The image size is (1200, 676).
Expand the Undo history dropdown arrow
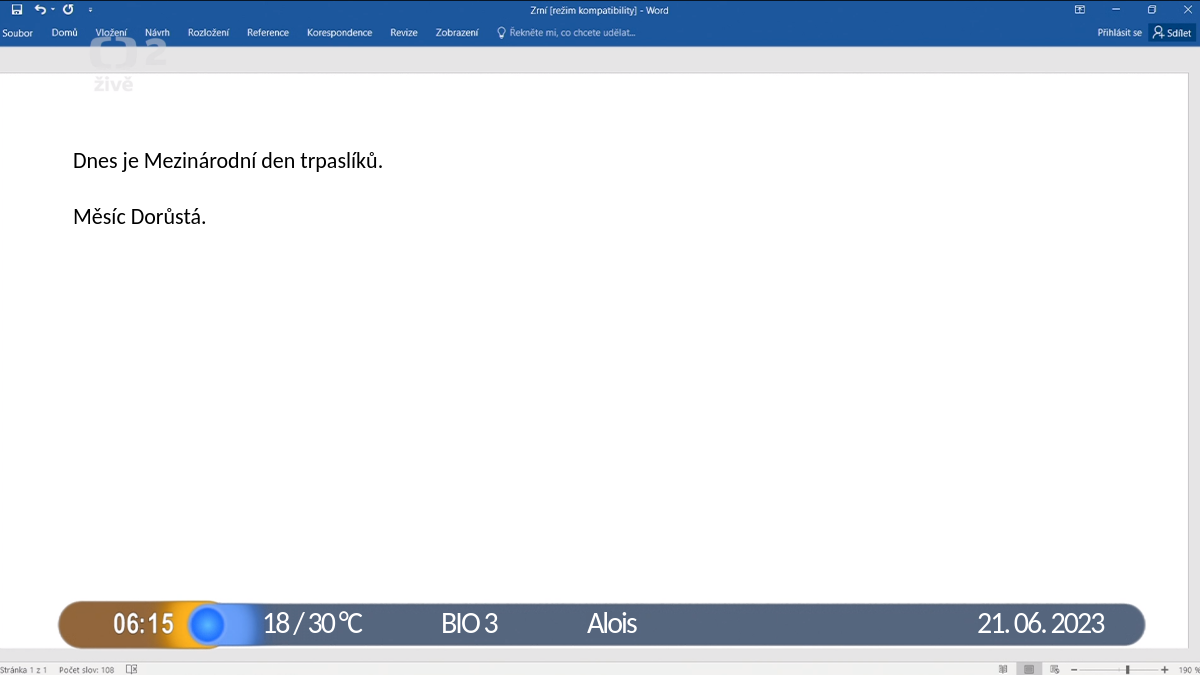click(x=53, y=9)
